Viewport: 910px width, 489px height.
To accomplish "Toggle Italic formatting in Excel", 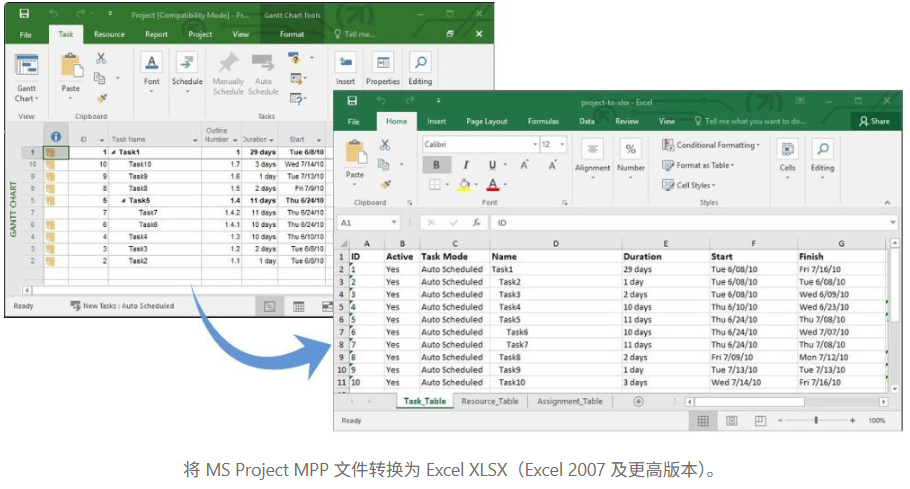I will pos(464,165).
